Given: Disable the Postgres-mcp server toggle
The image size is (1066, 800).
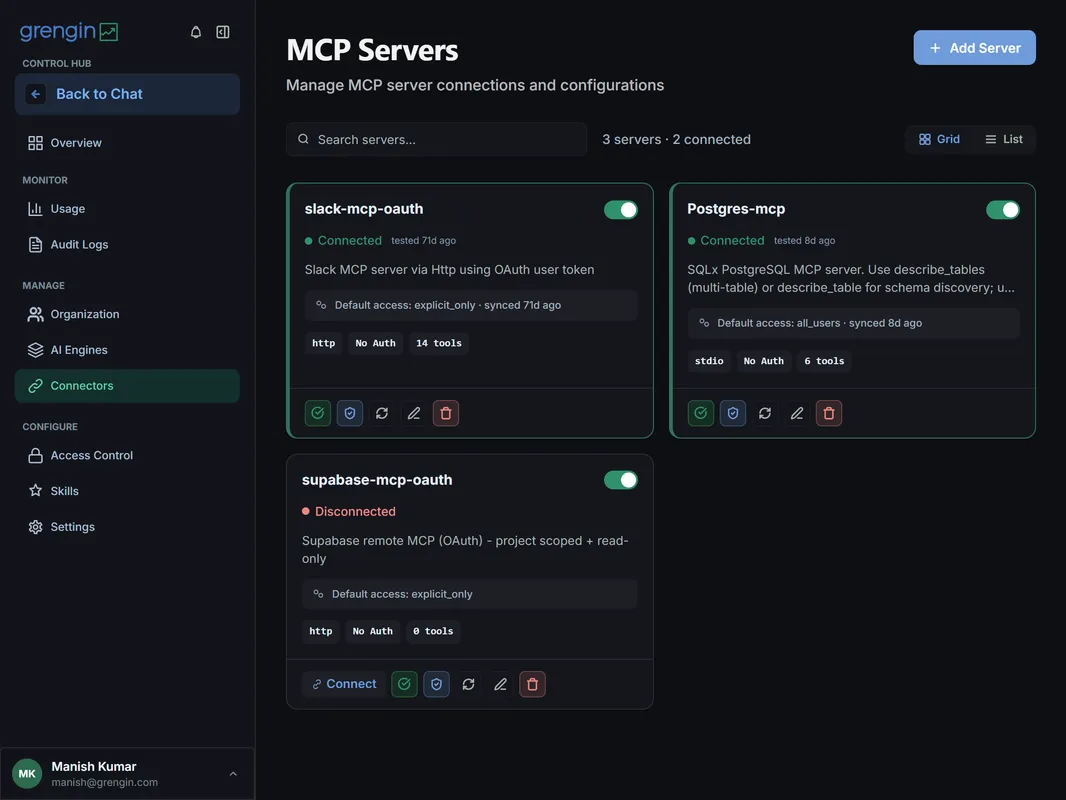Looking at the screenshot, I should point(1002,209).
